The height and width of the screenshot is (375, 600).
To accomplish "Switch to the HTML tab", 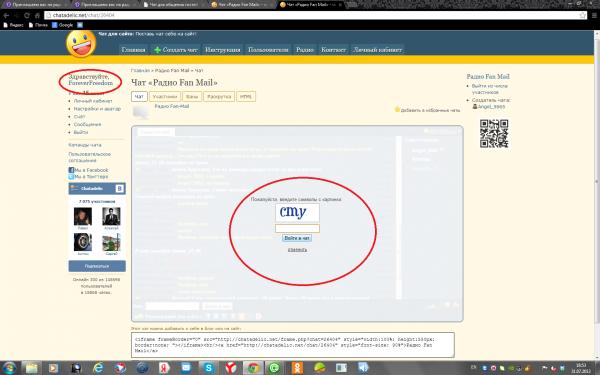I will pyautogui.click(x=246, y=97).
